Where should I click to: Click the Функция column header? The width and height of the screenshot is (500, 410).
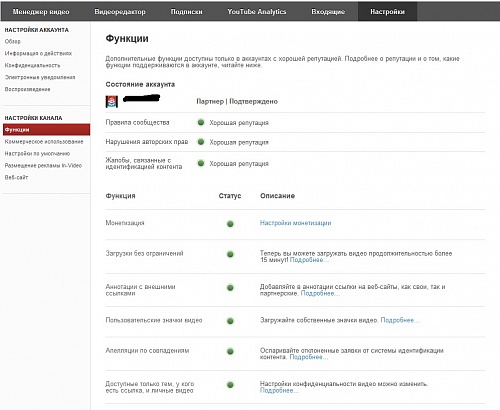coord(121,196)
